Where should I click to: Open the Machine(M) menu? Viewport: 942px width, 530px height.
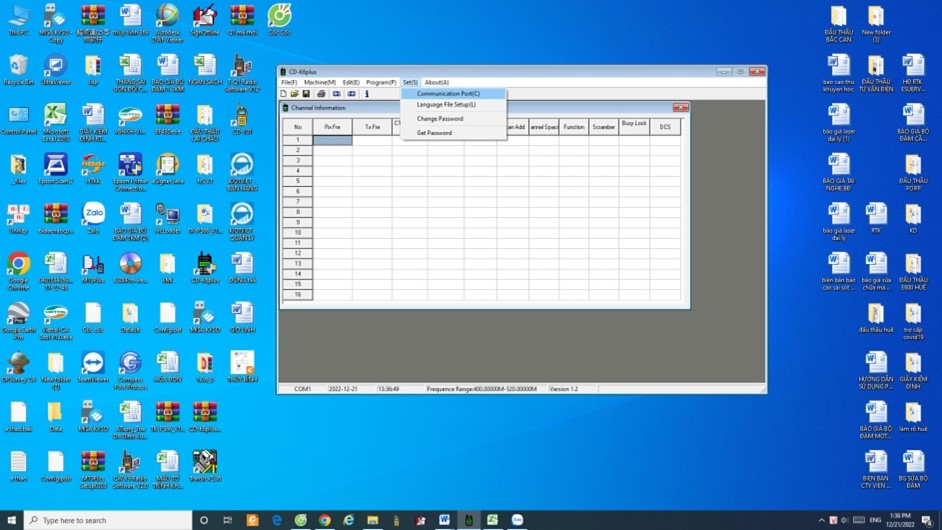coord(320,83)
